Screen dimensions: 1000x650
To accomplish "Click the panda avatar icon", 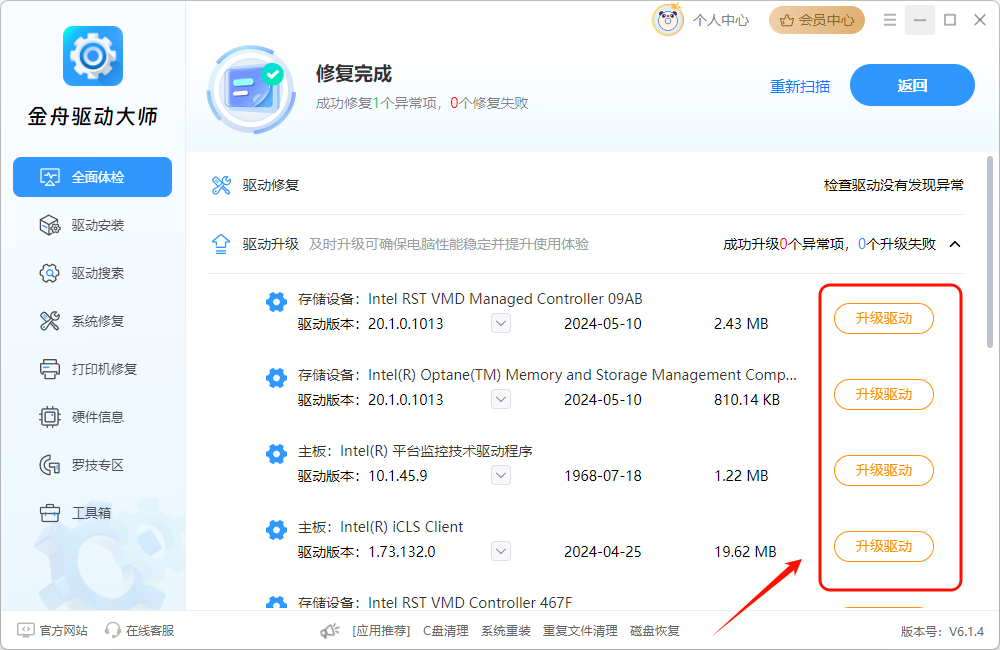I will pos(668,20).
